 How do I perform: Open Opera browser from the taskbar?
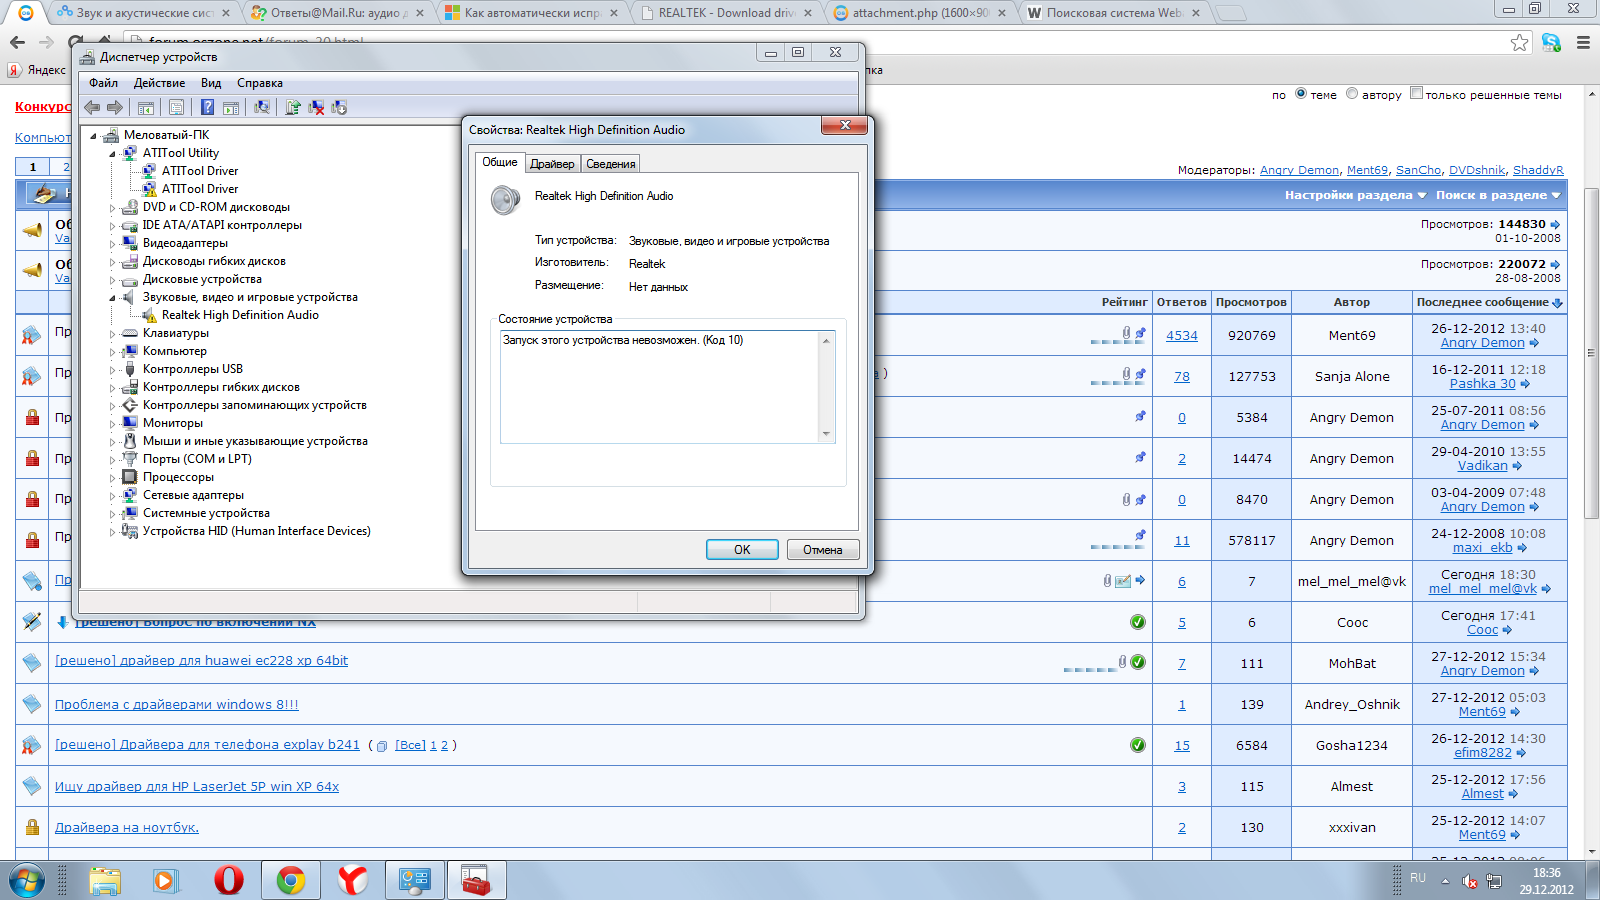(229, 880)
